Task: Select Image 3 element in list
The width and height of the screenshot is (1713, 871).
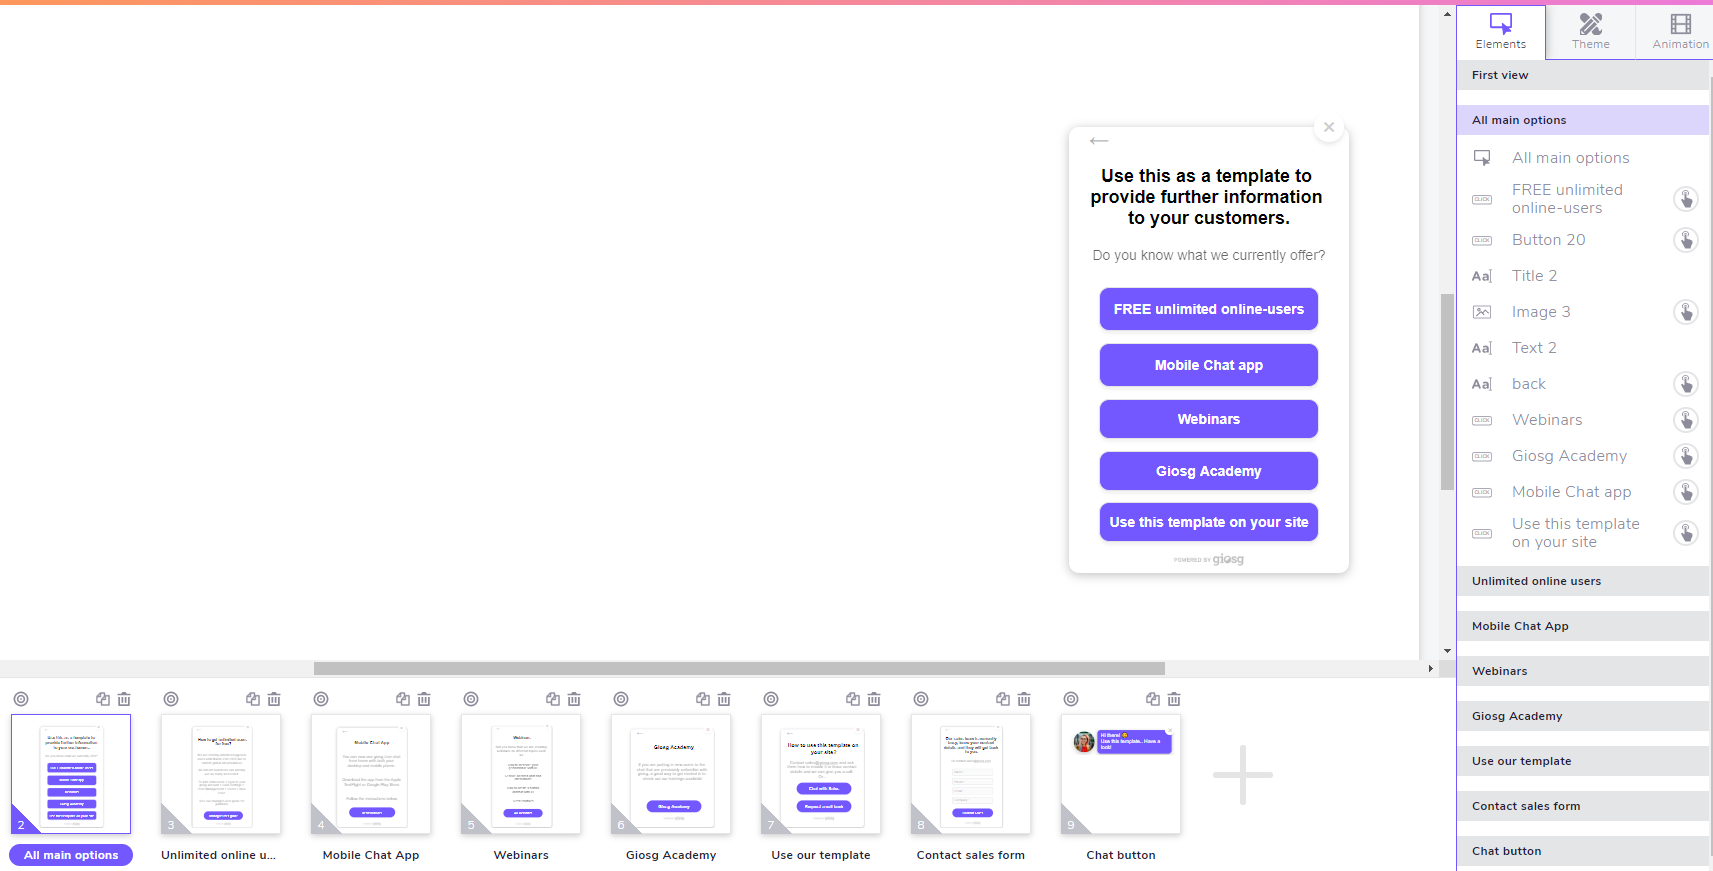Action: 1541,312
